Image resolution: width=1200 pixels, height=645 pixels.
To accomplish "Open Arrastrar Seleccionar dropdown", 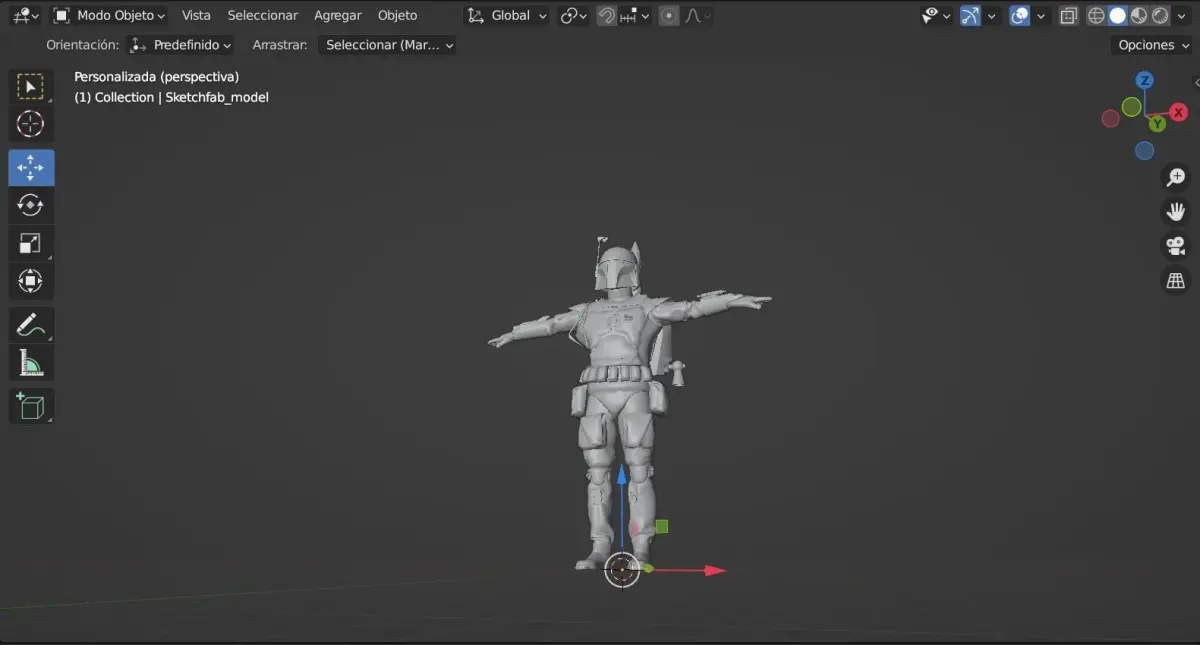I will [387, 45].
